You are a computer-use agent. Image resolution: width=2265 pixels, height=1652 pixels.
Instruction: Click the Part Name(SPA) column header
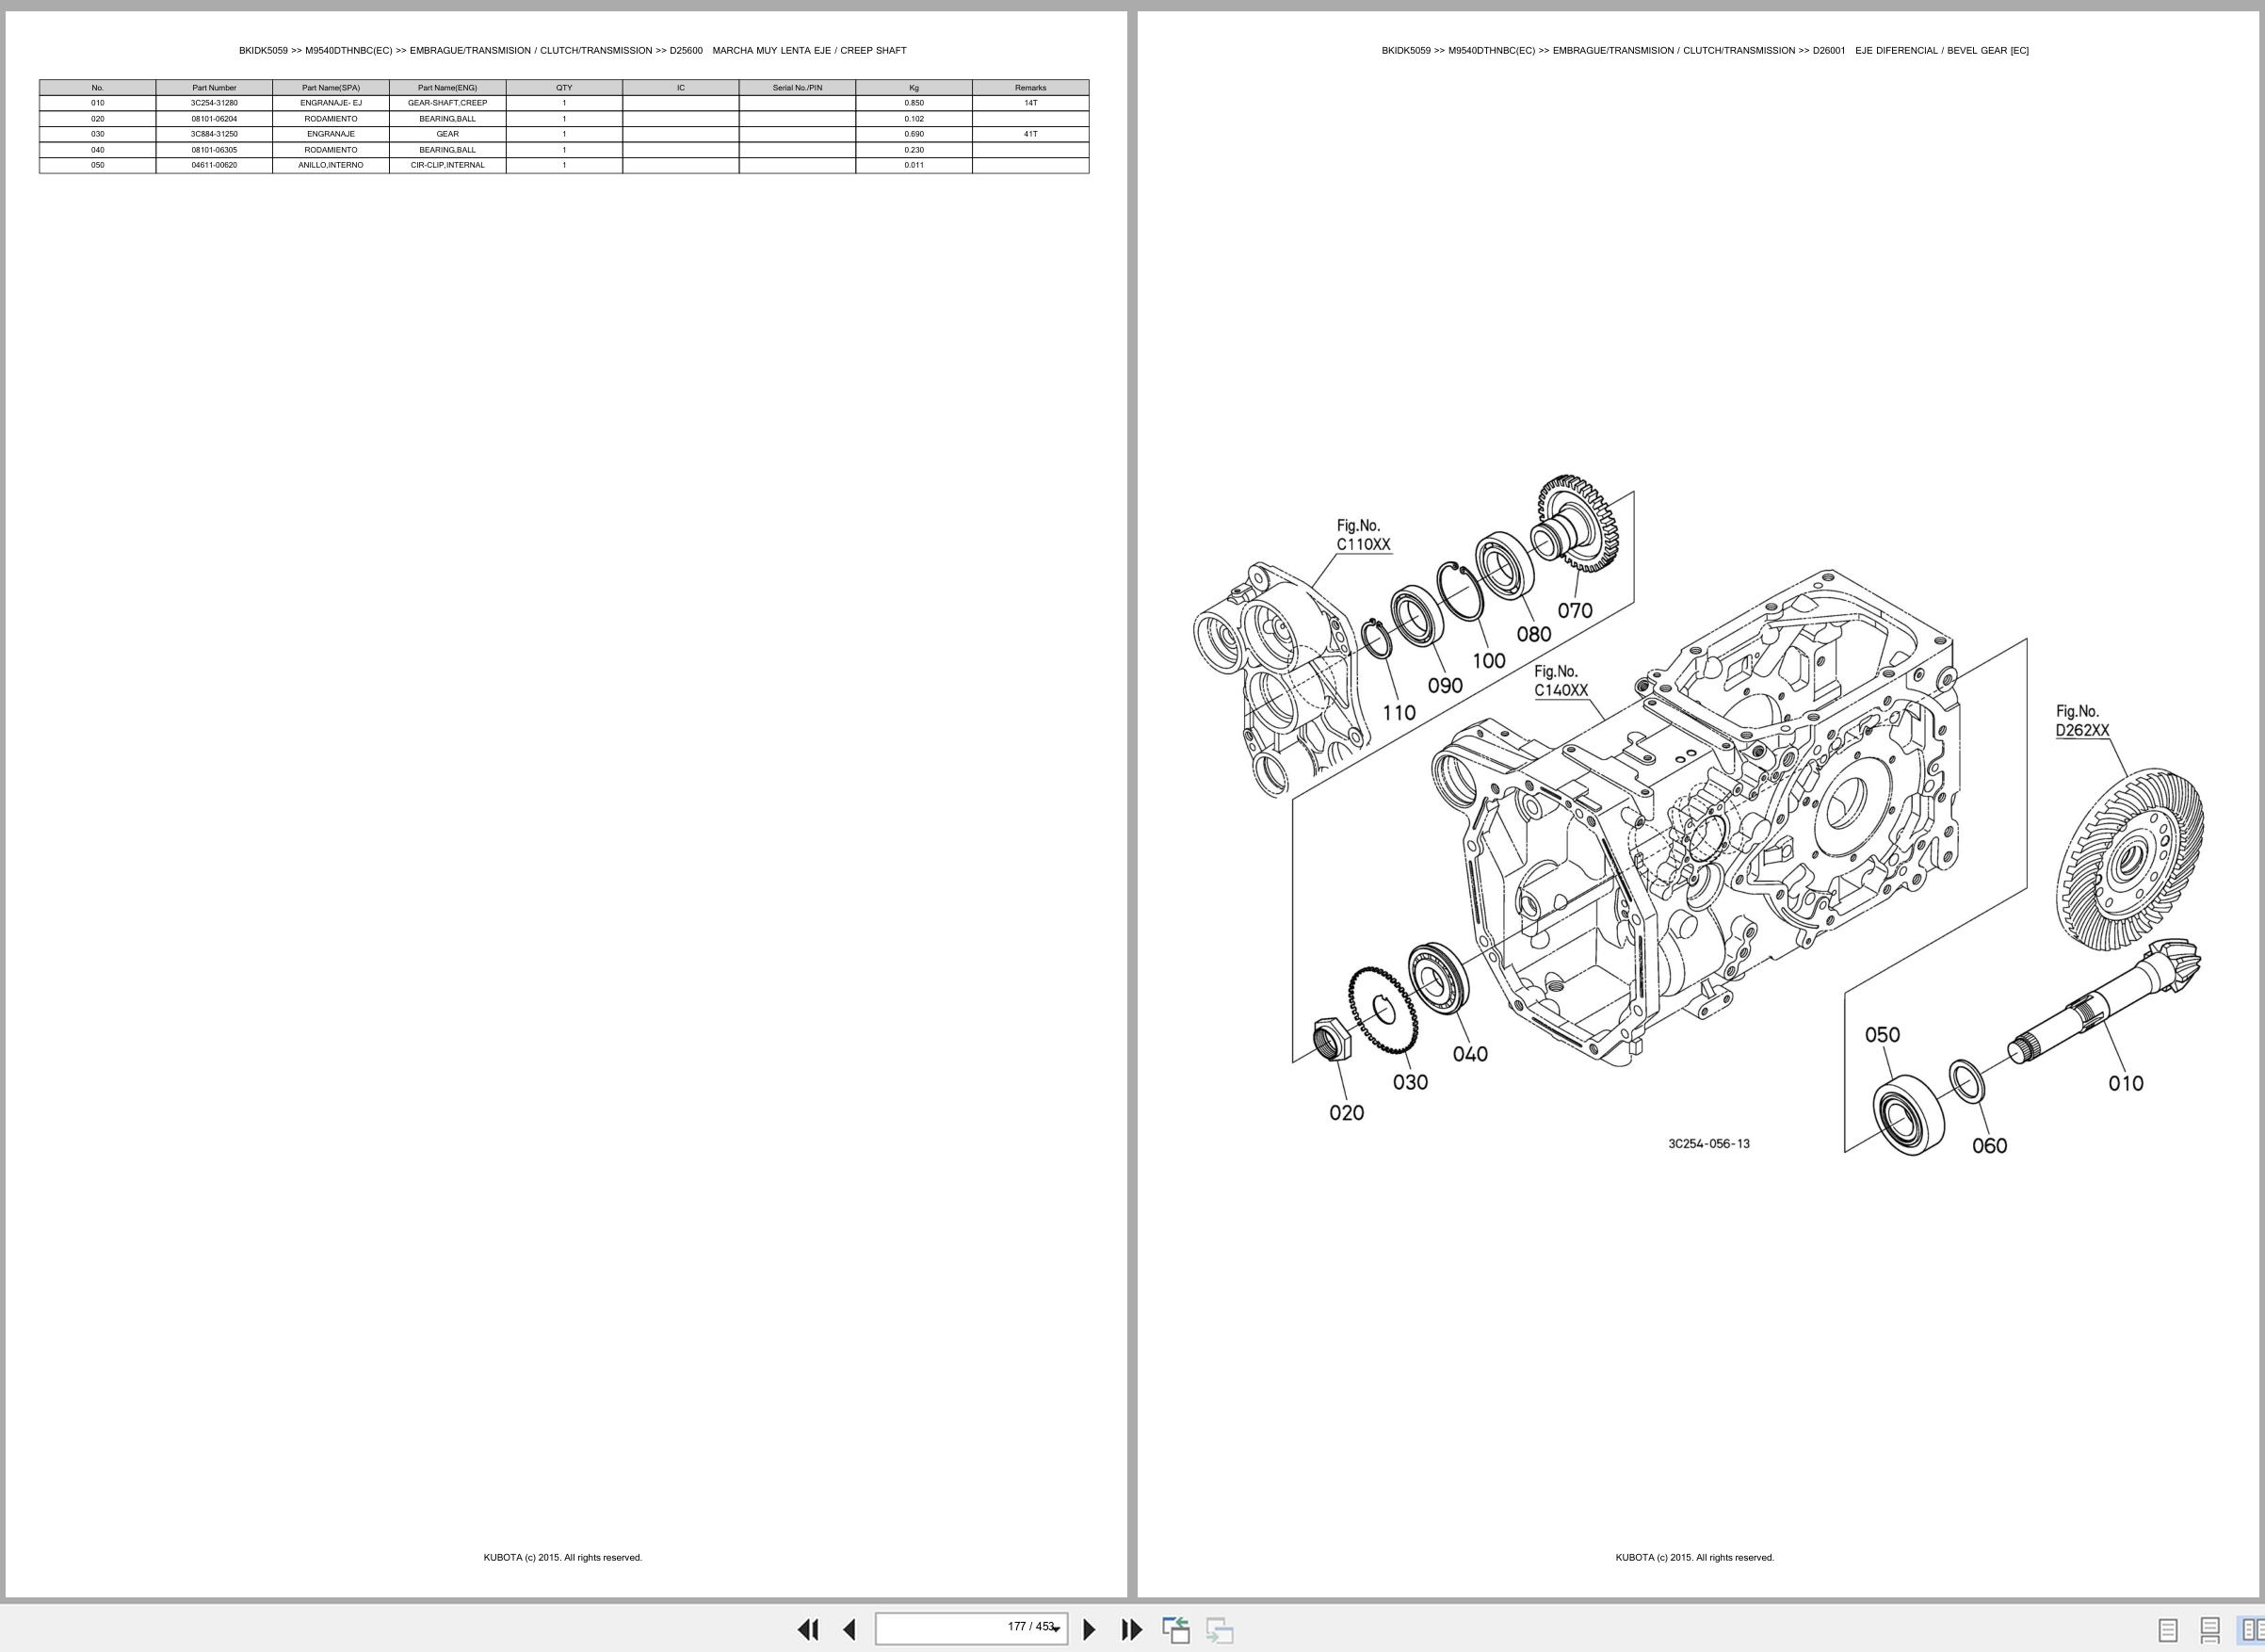331,88
